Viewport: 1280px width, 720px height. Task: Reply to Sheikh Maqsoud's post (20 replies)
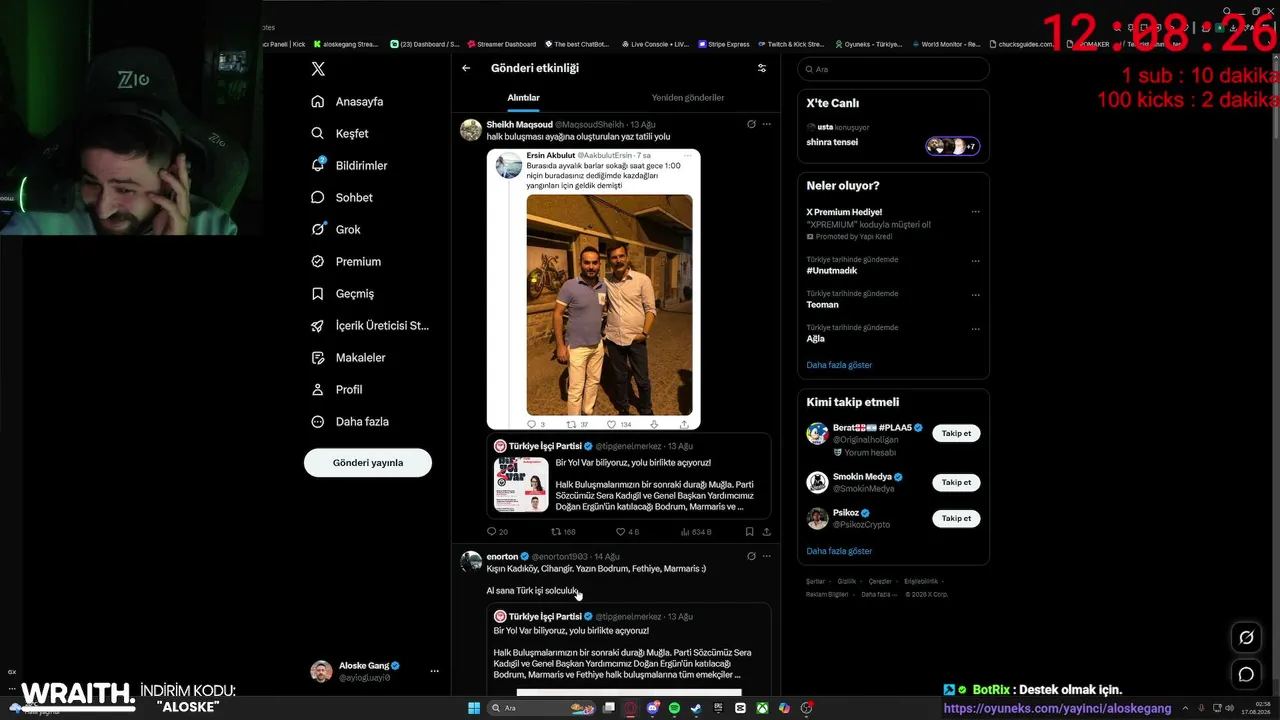coord(497,532)
